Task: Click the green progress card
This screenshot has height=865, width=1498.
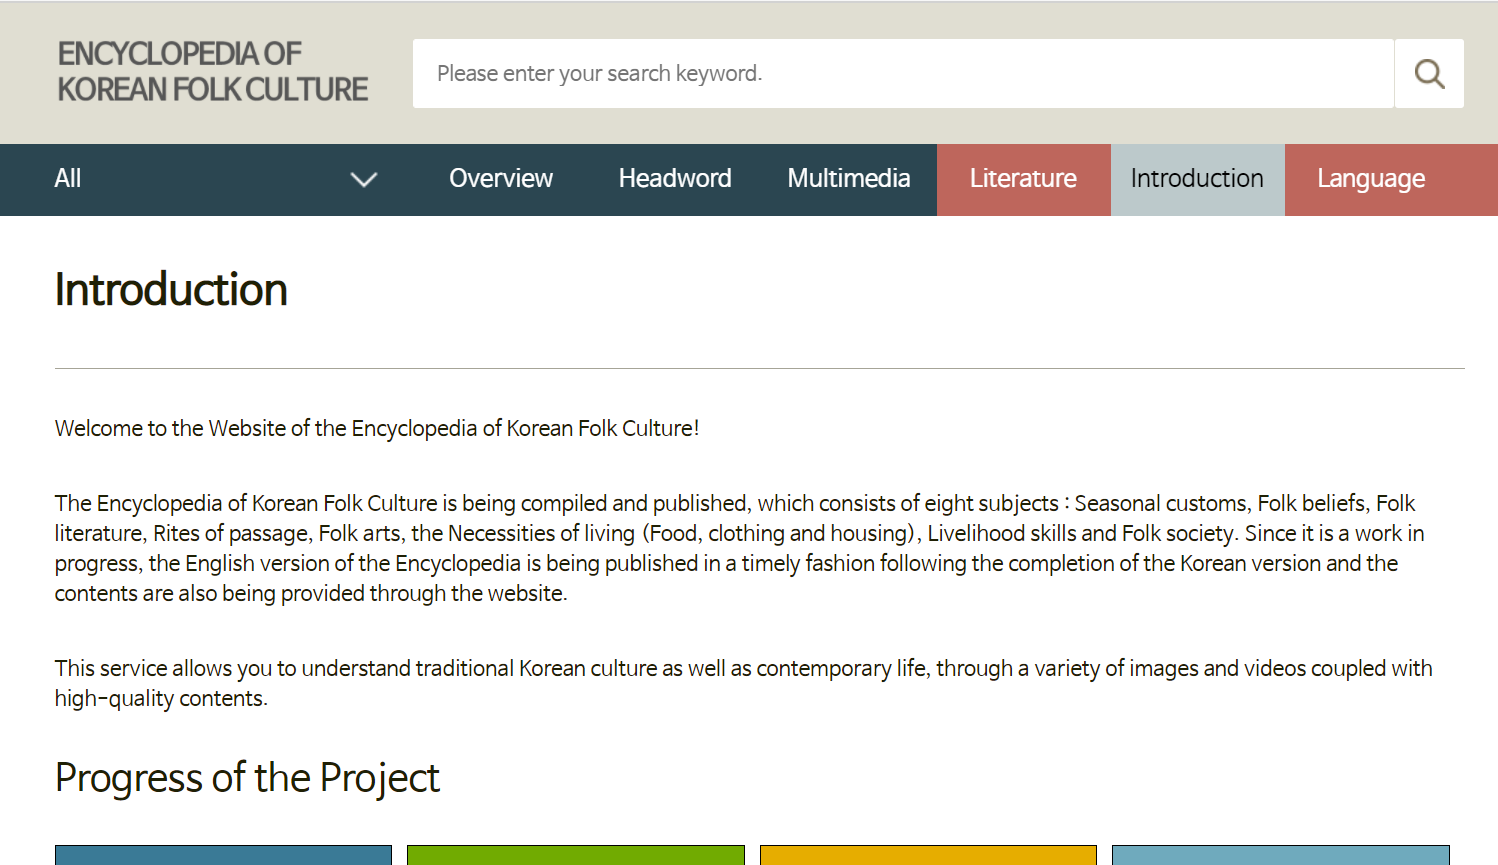Action: click(576, 855)
